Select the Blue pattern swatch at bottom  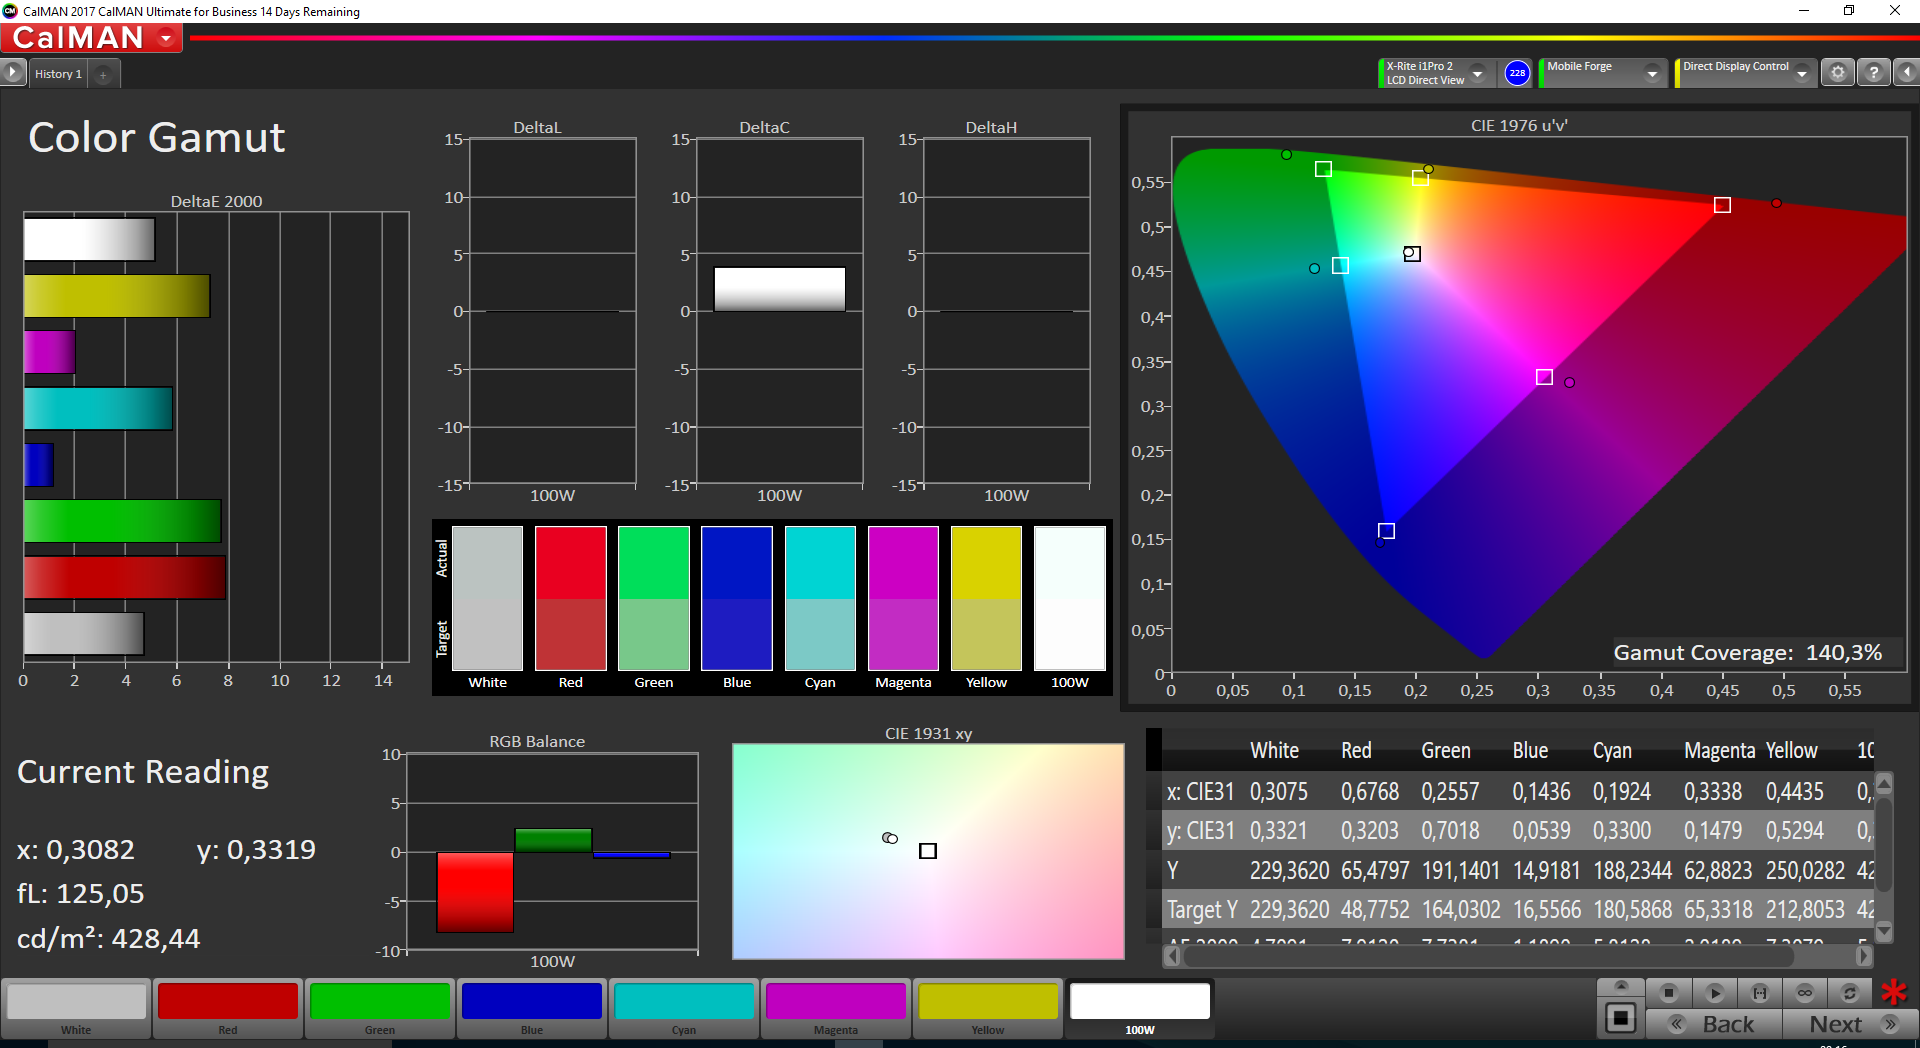pyautogui.click(x=532, y=1008)
